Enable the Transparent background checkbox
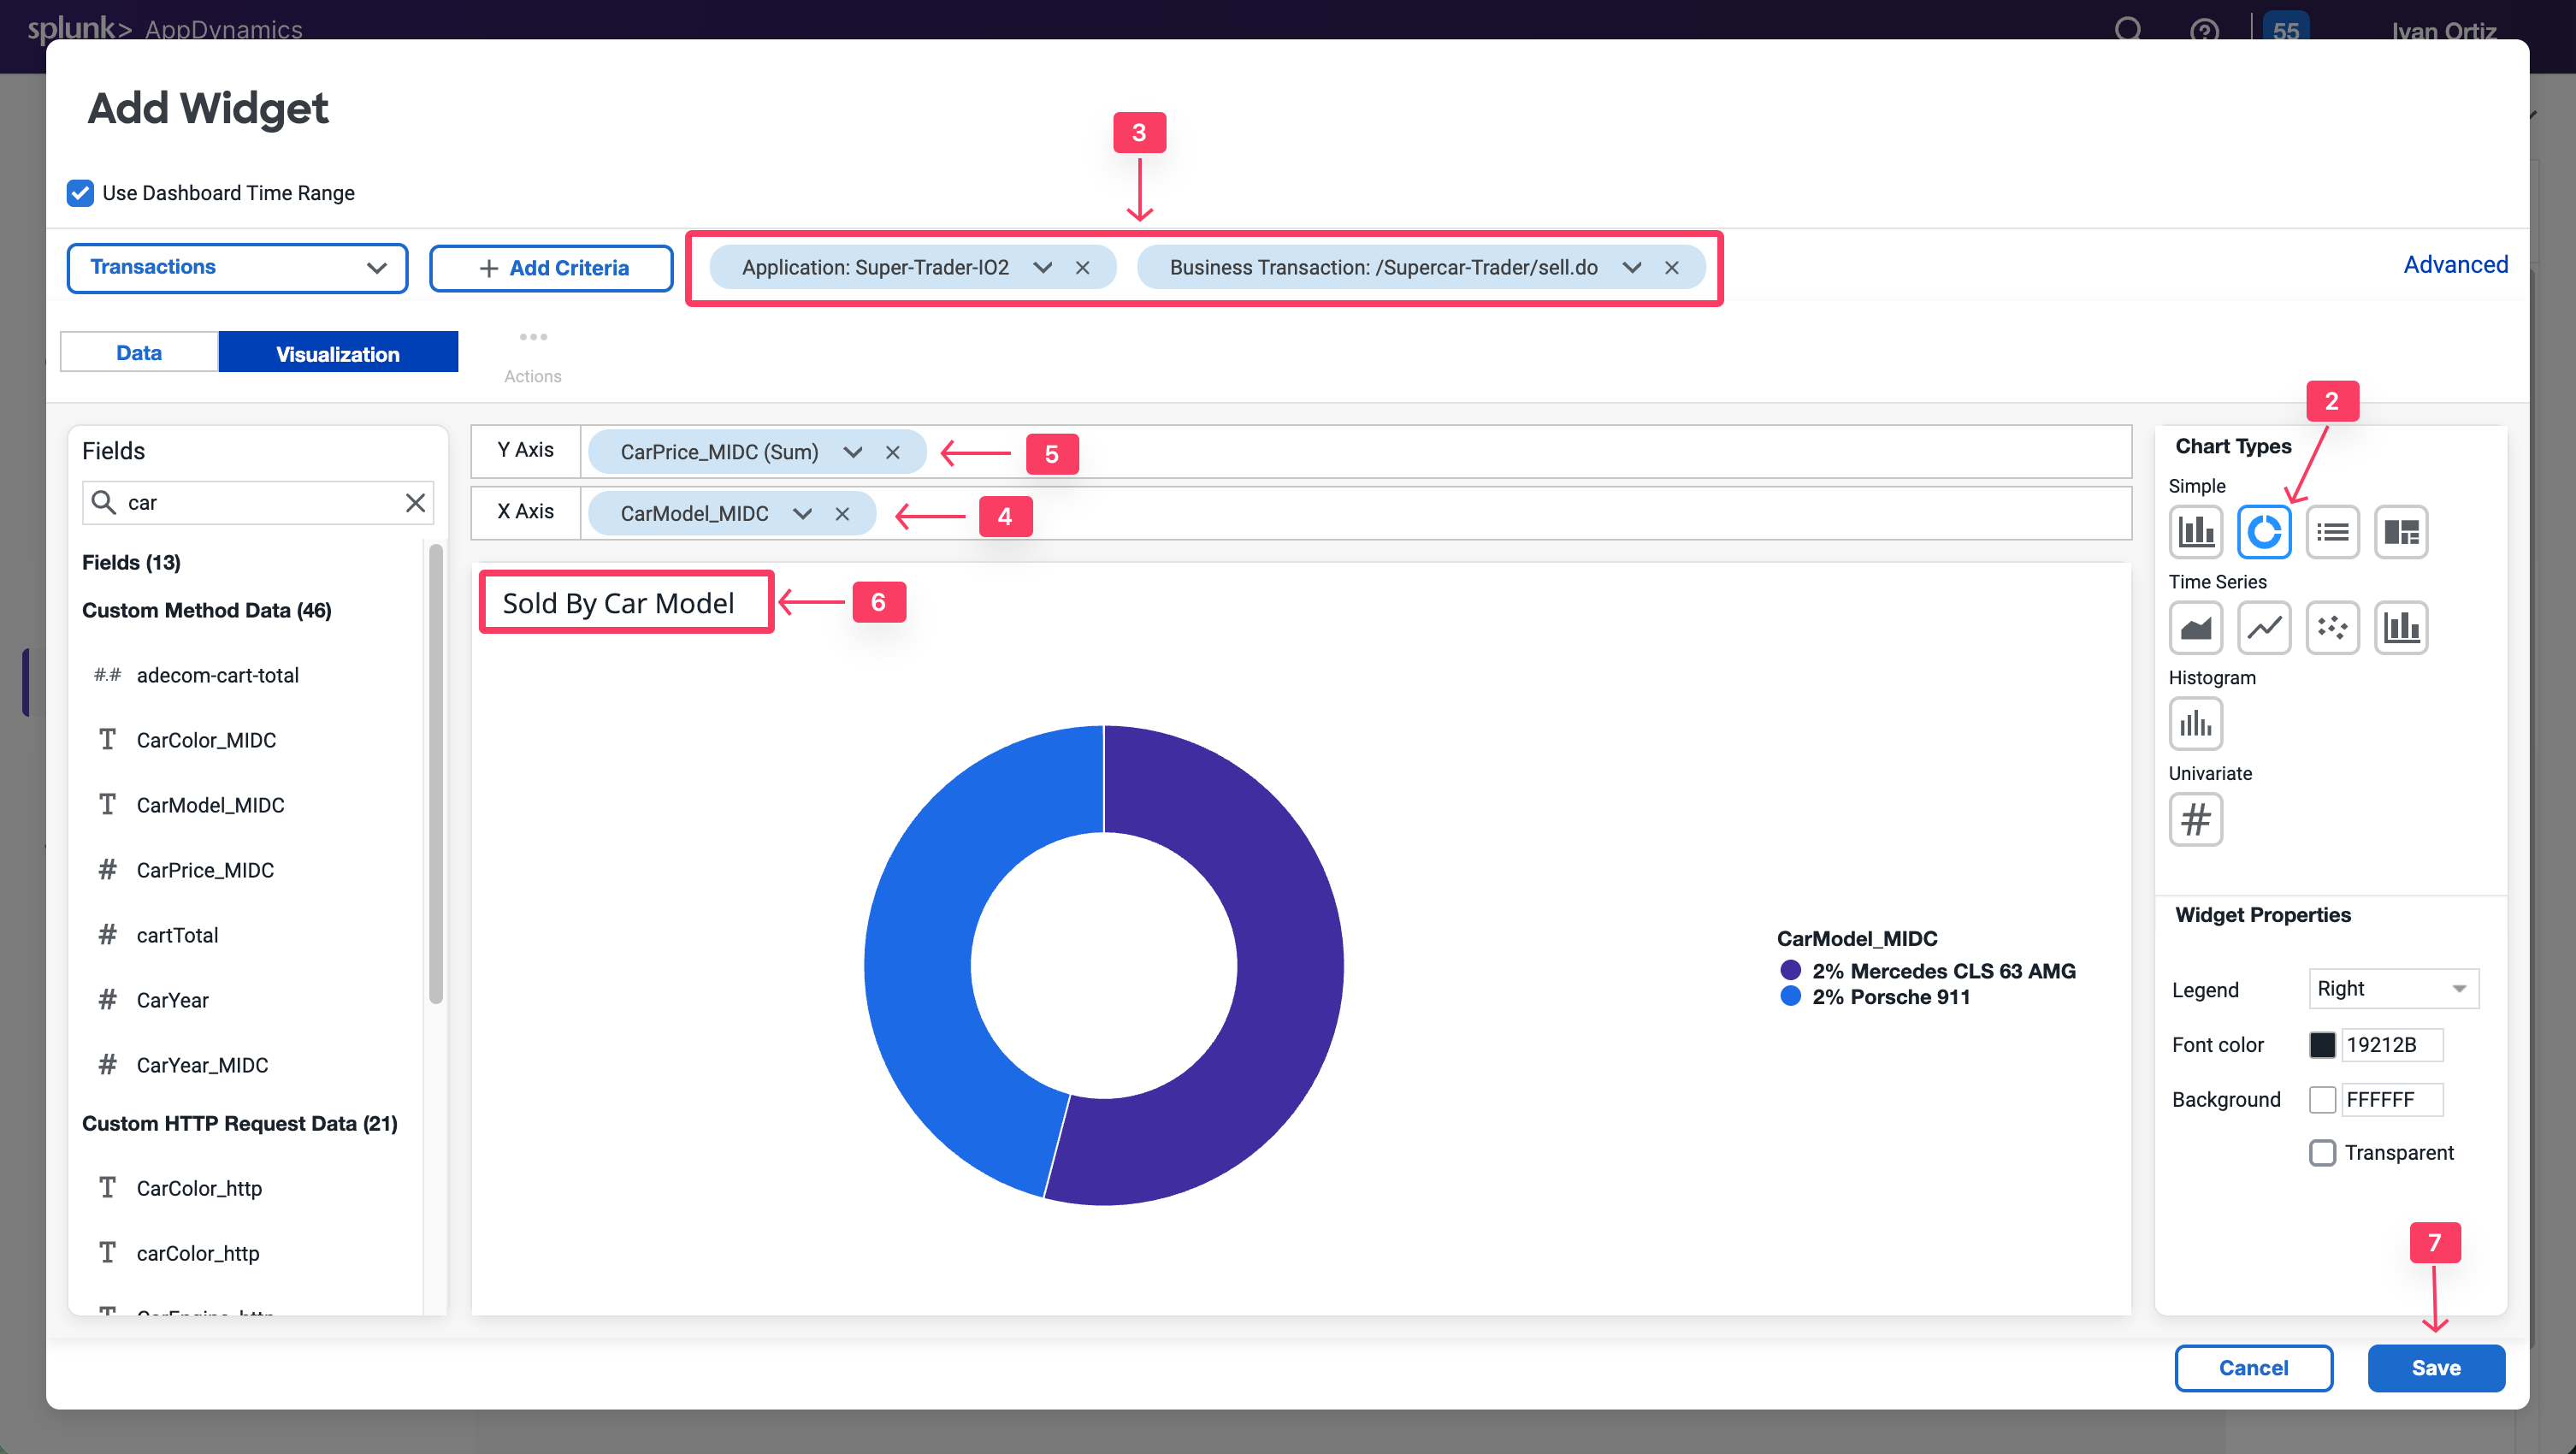Viewport: 2576px width, 1454px height. pos(2322,1152)
